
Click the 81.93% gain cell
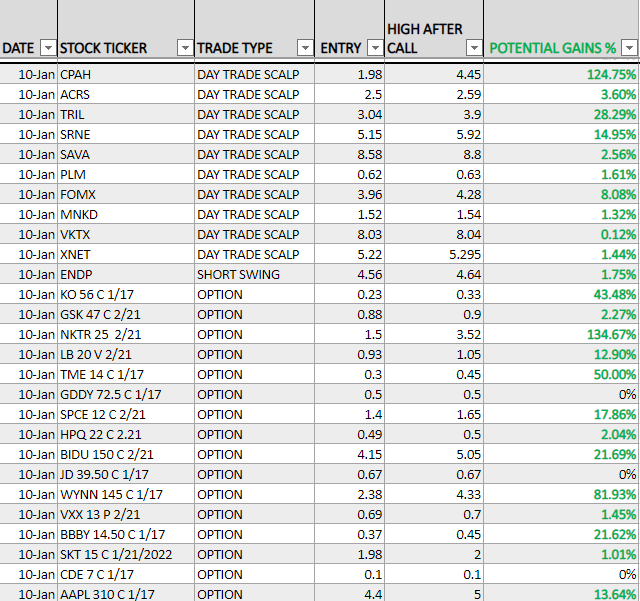click(561, 494)
